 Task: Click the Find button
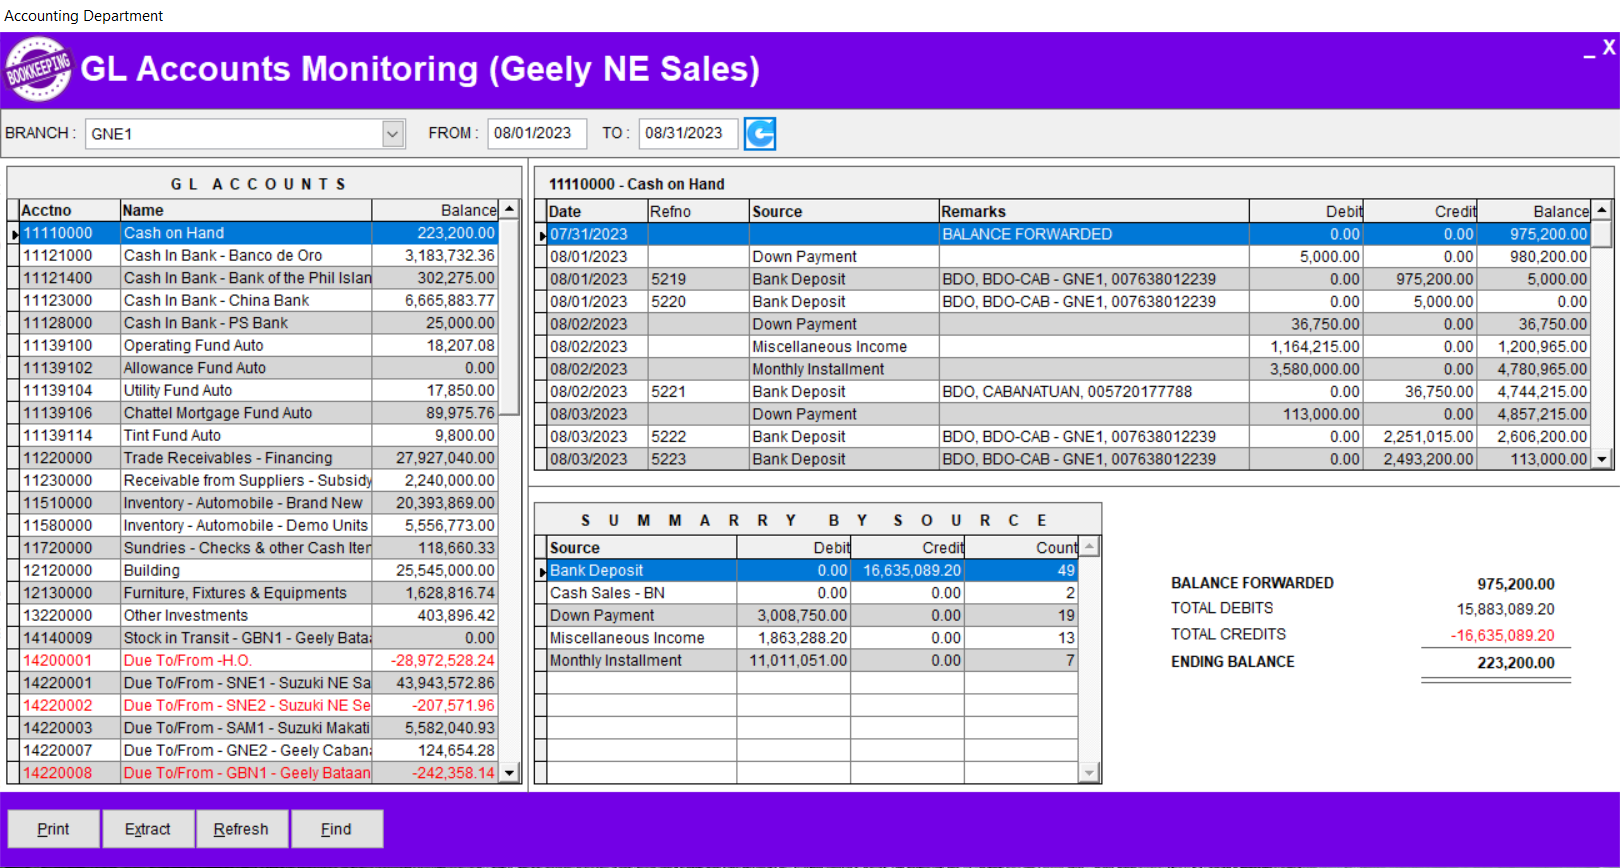pos(336,829)
